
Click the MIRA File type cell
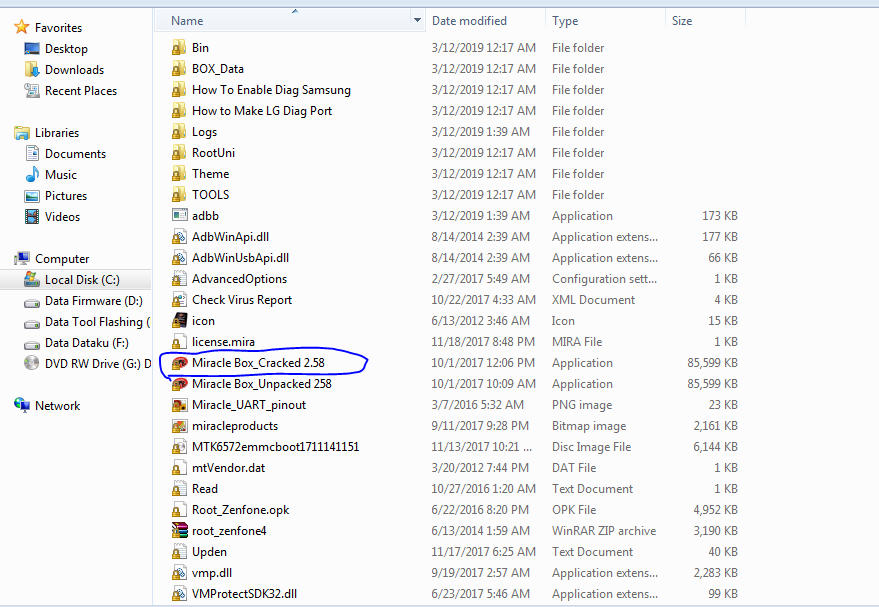[577, 342]
